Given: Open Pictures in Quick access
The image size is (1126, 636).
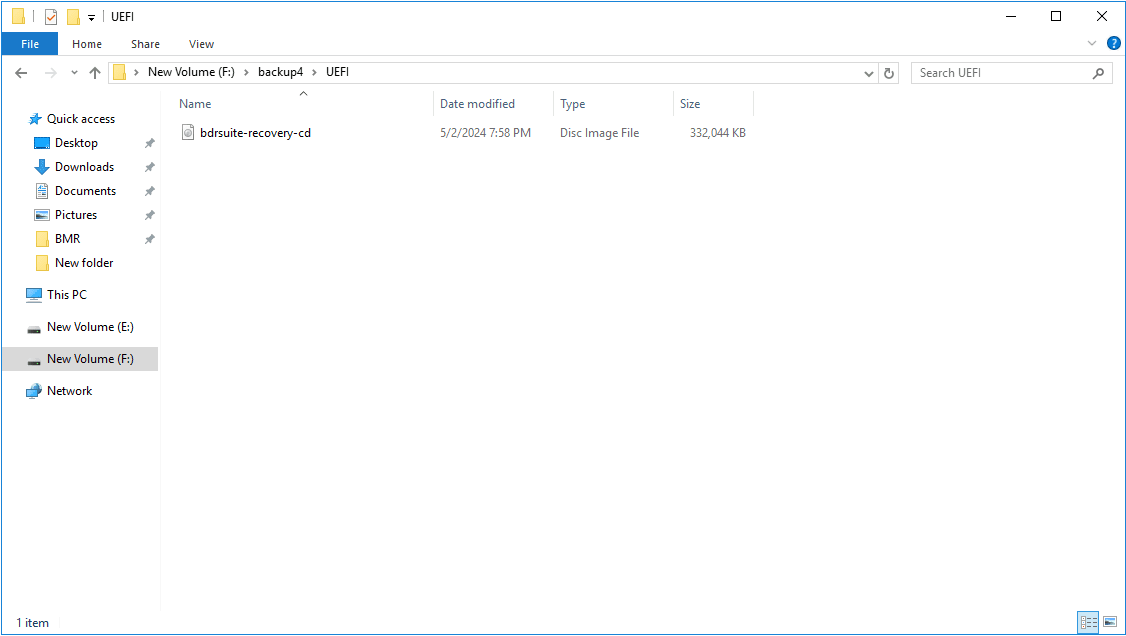Looking at the screenshot, I should point(75,215).
